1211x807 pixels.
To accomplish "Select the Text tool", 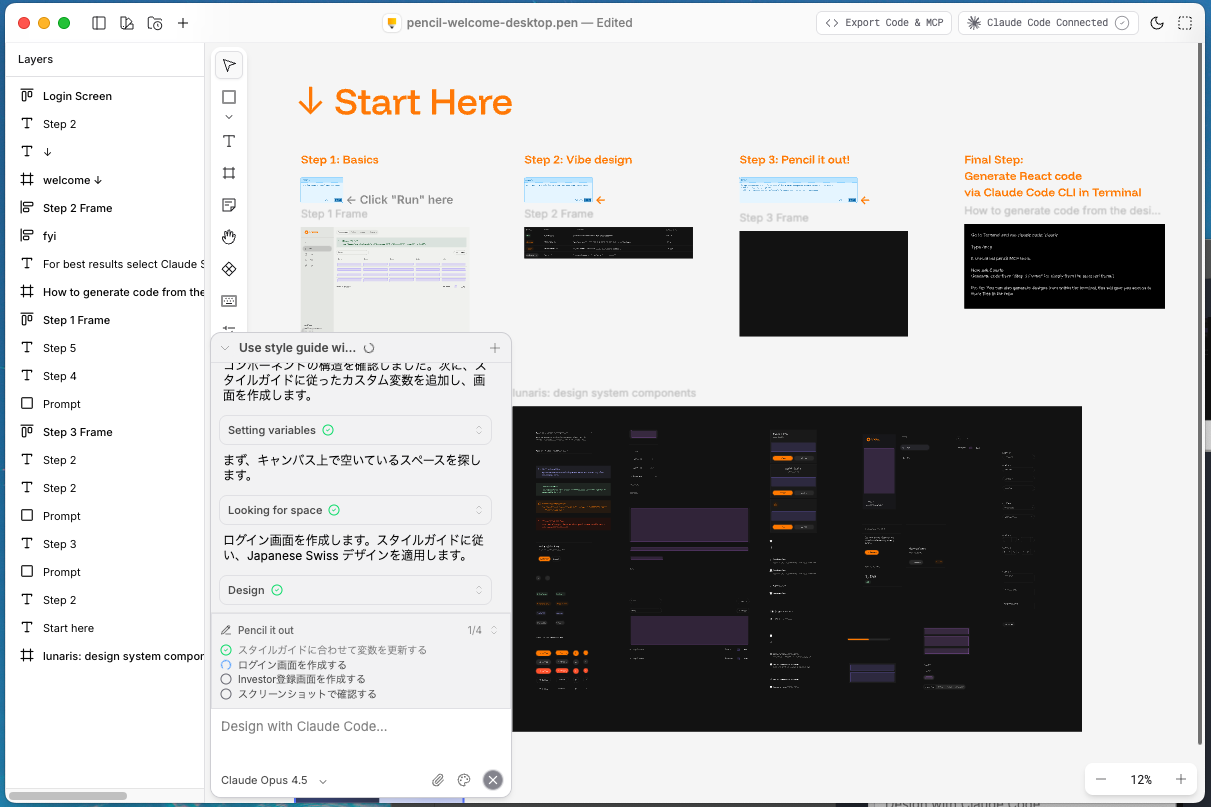I will (229, 141).
